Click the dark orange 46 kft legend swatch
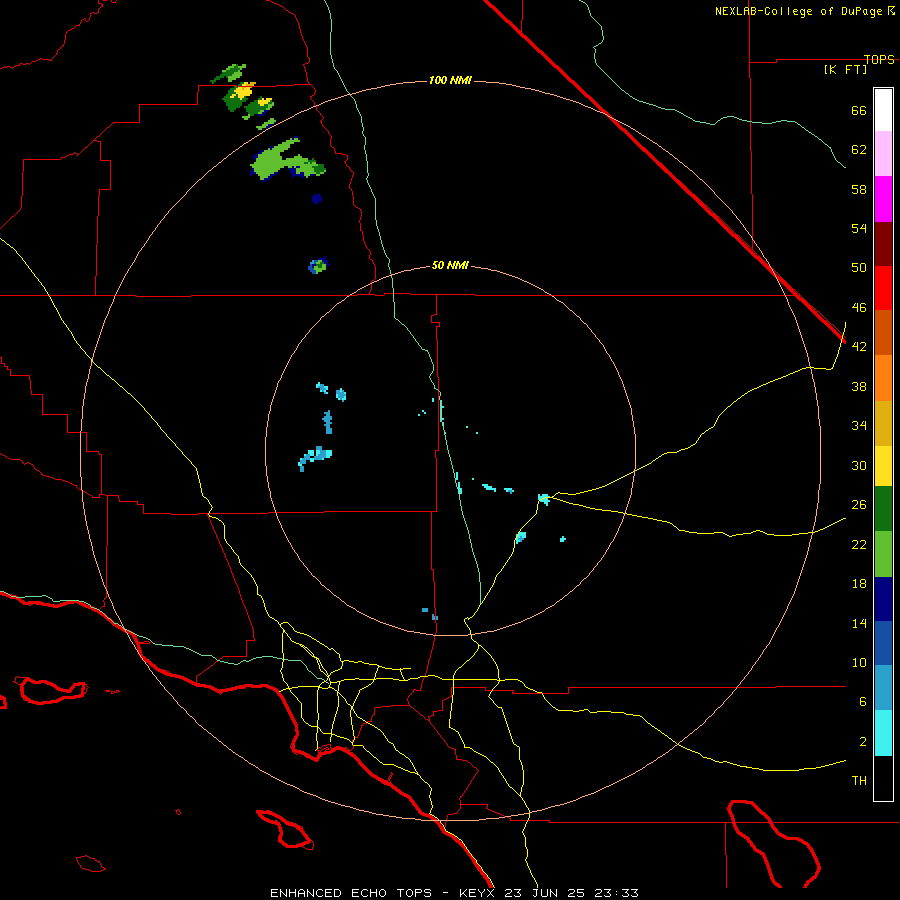900x900 pixels. click(x=883, y=332)
